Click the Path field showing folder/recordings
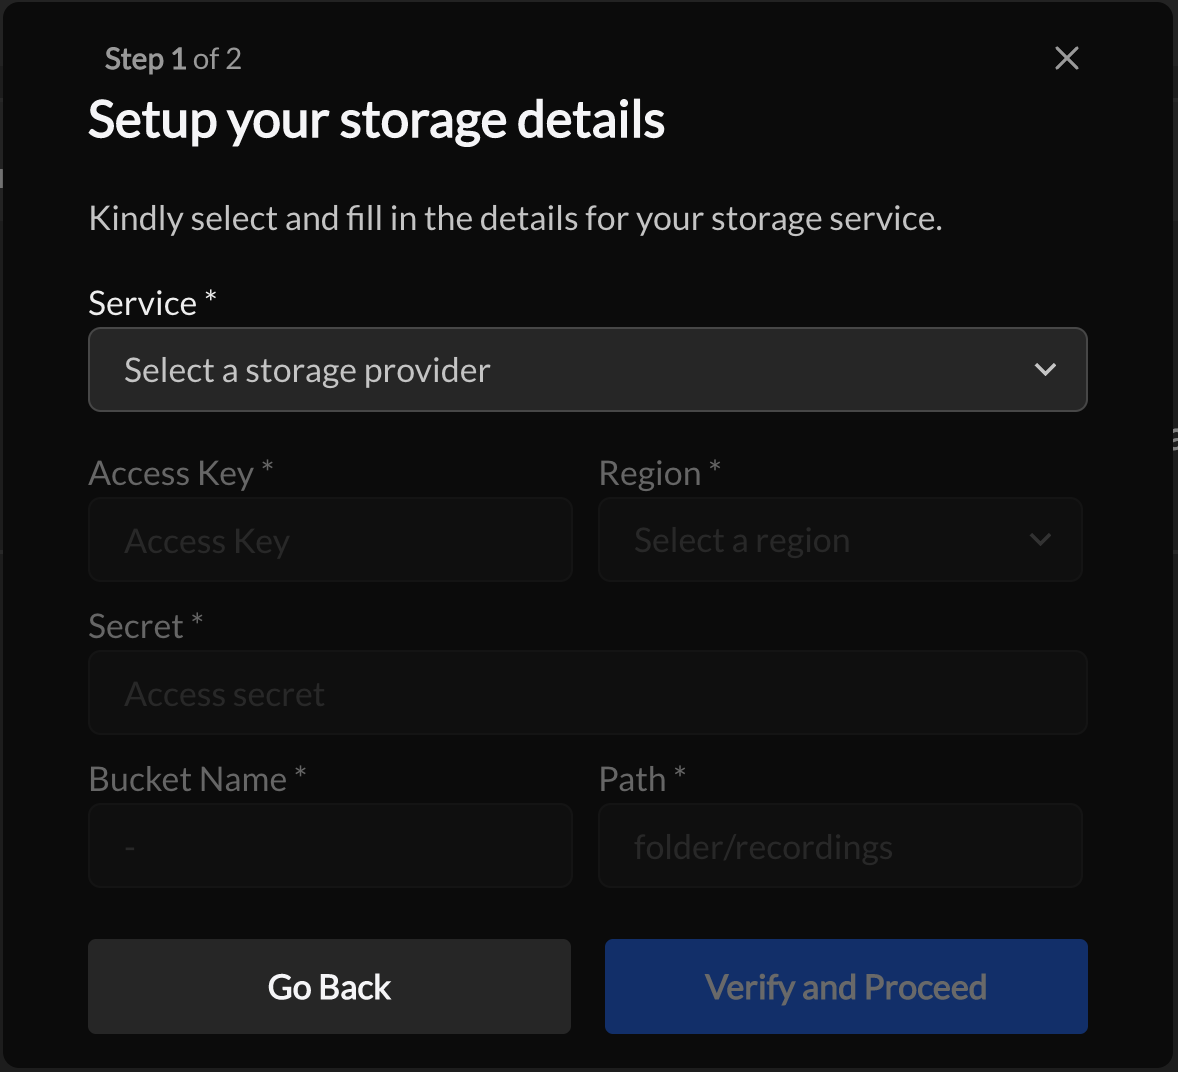Image resolution: width=1178 pixels, height=1072 pixels. click(x=840, y=845)
